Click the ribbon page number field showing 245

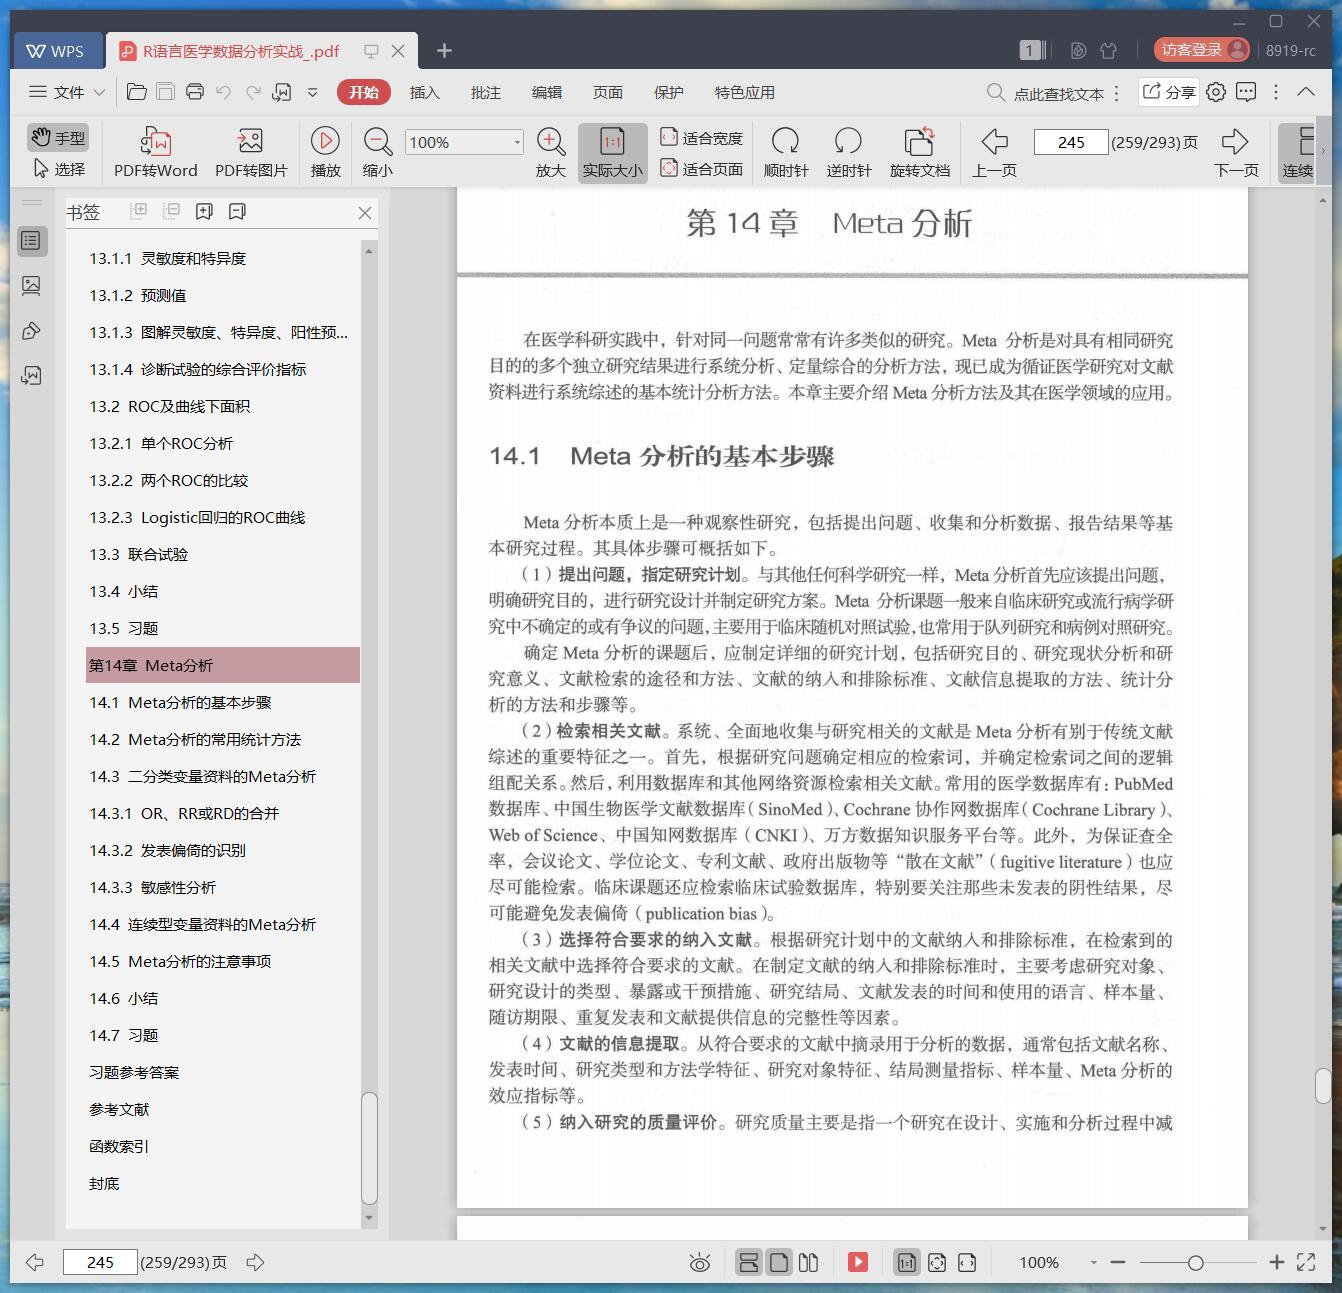(1070, 142)
